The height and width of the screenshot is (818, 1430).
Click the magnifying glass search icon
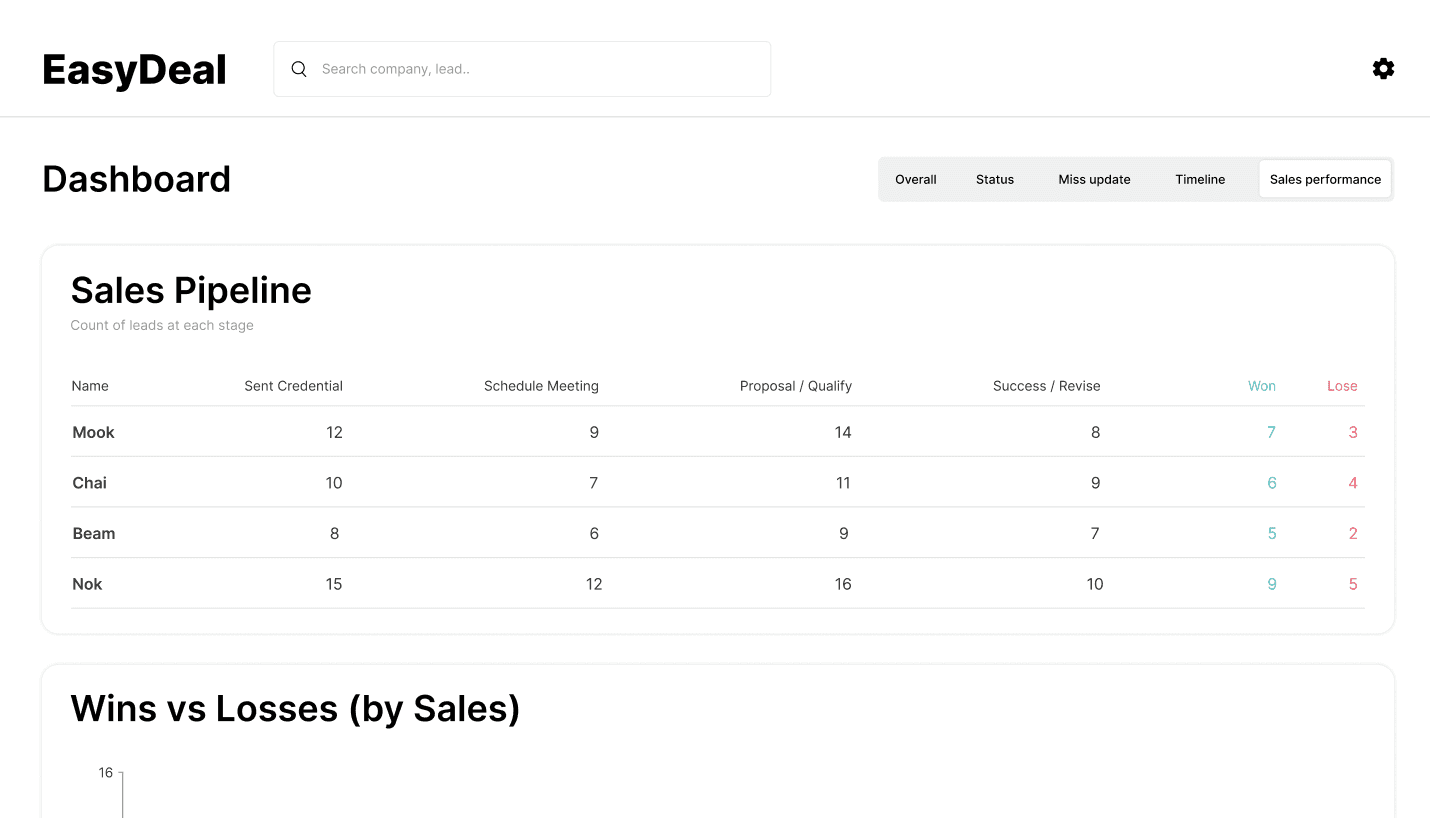point(298,69)
